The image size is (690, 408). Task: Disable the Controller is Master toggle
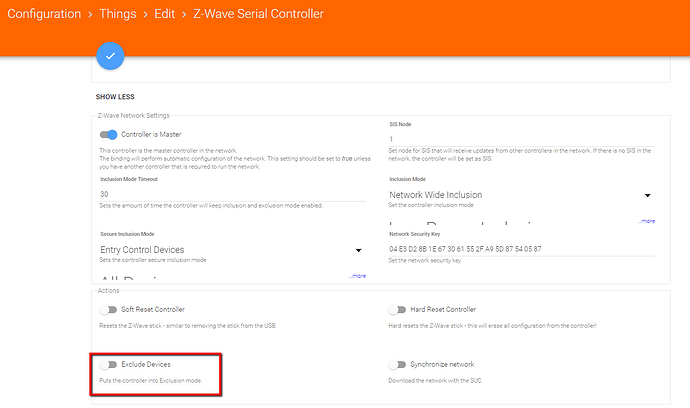coord(108,134)
